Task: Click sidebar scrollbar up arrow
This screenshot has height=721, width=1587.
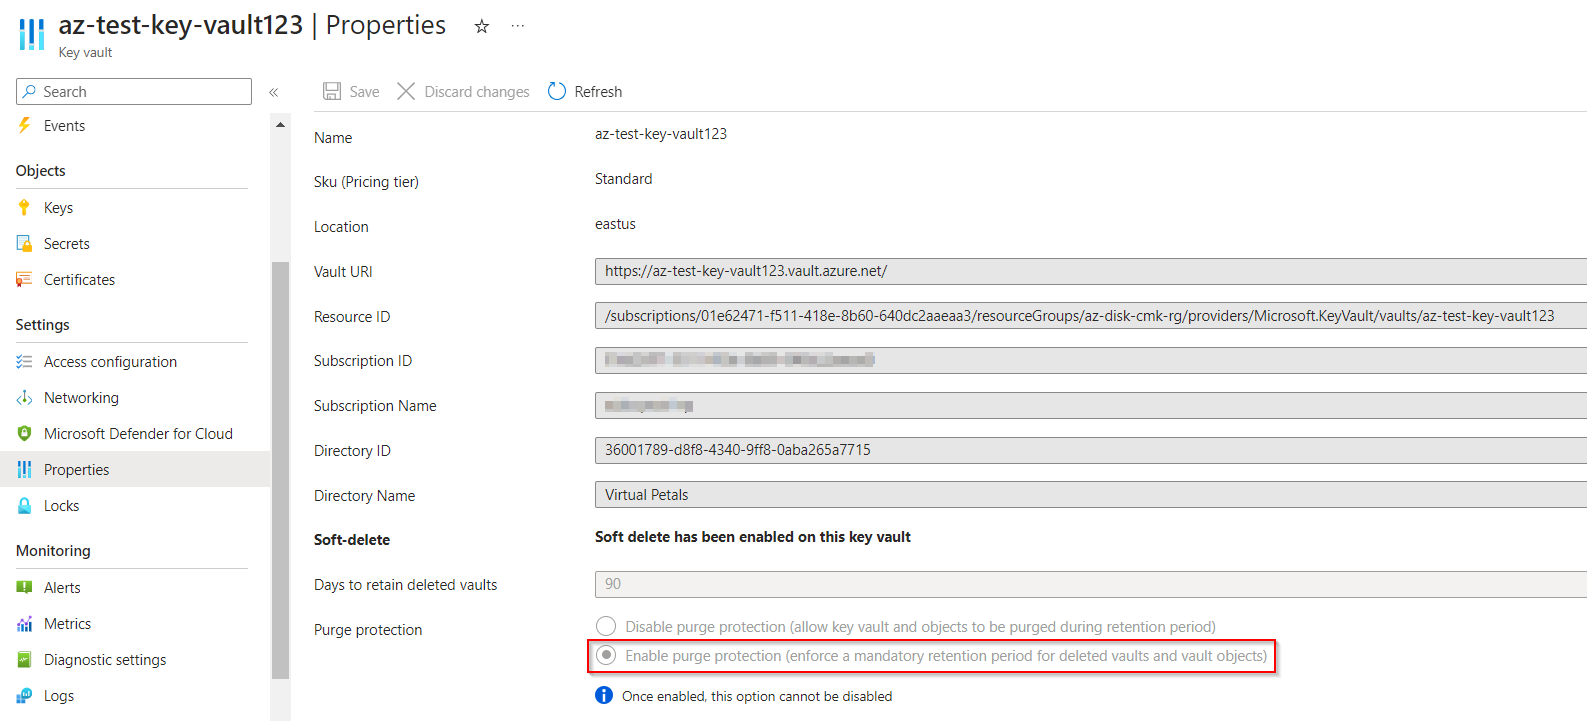Action: coord(280,124)
